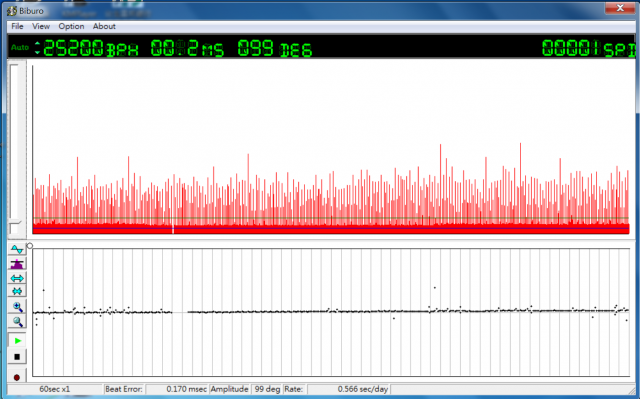Image resolution: width=640 pixels, height=399 pixels.
Task: Start playback with green play button
Action: pos(17,341)
